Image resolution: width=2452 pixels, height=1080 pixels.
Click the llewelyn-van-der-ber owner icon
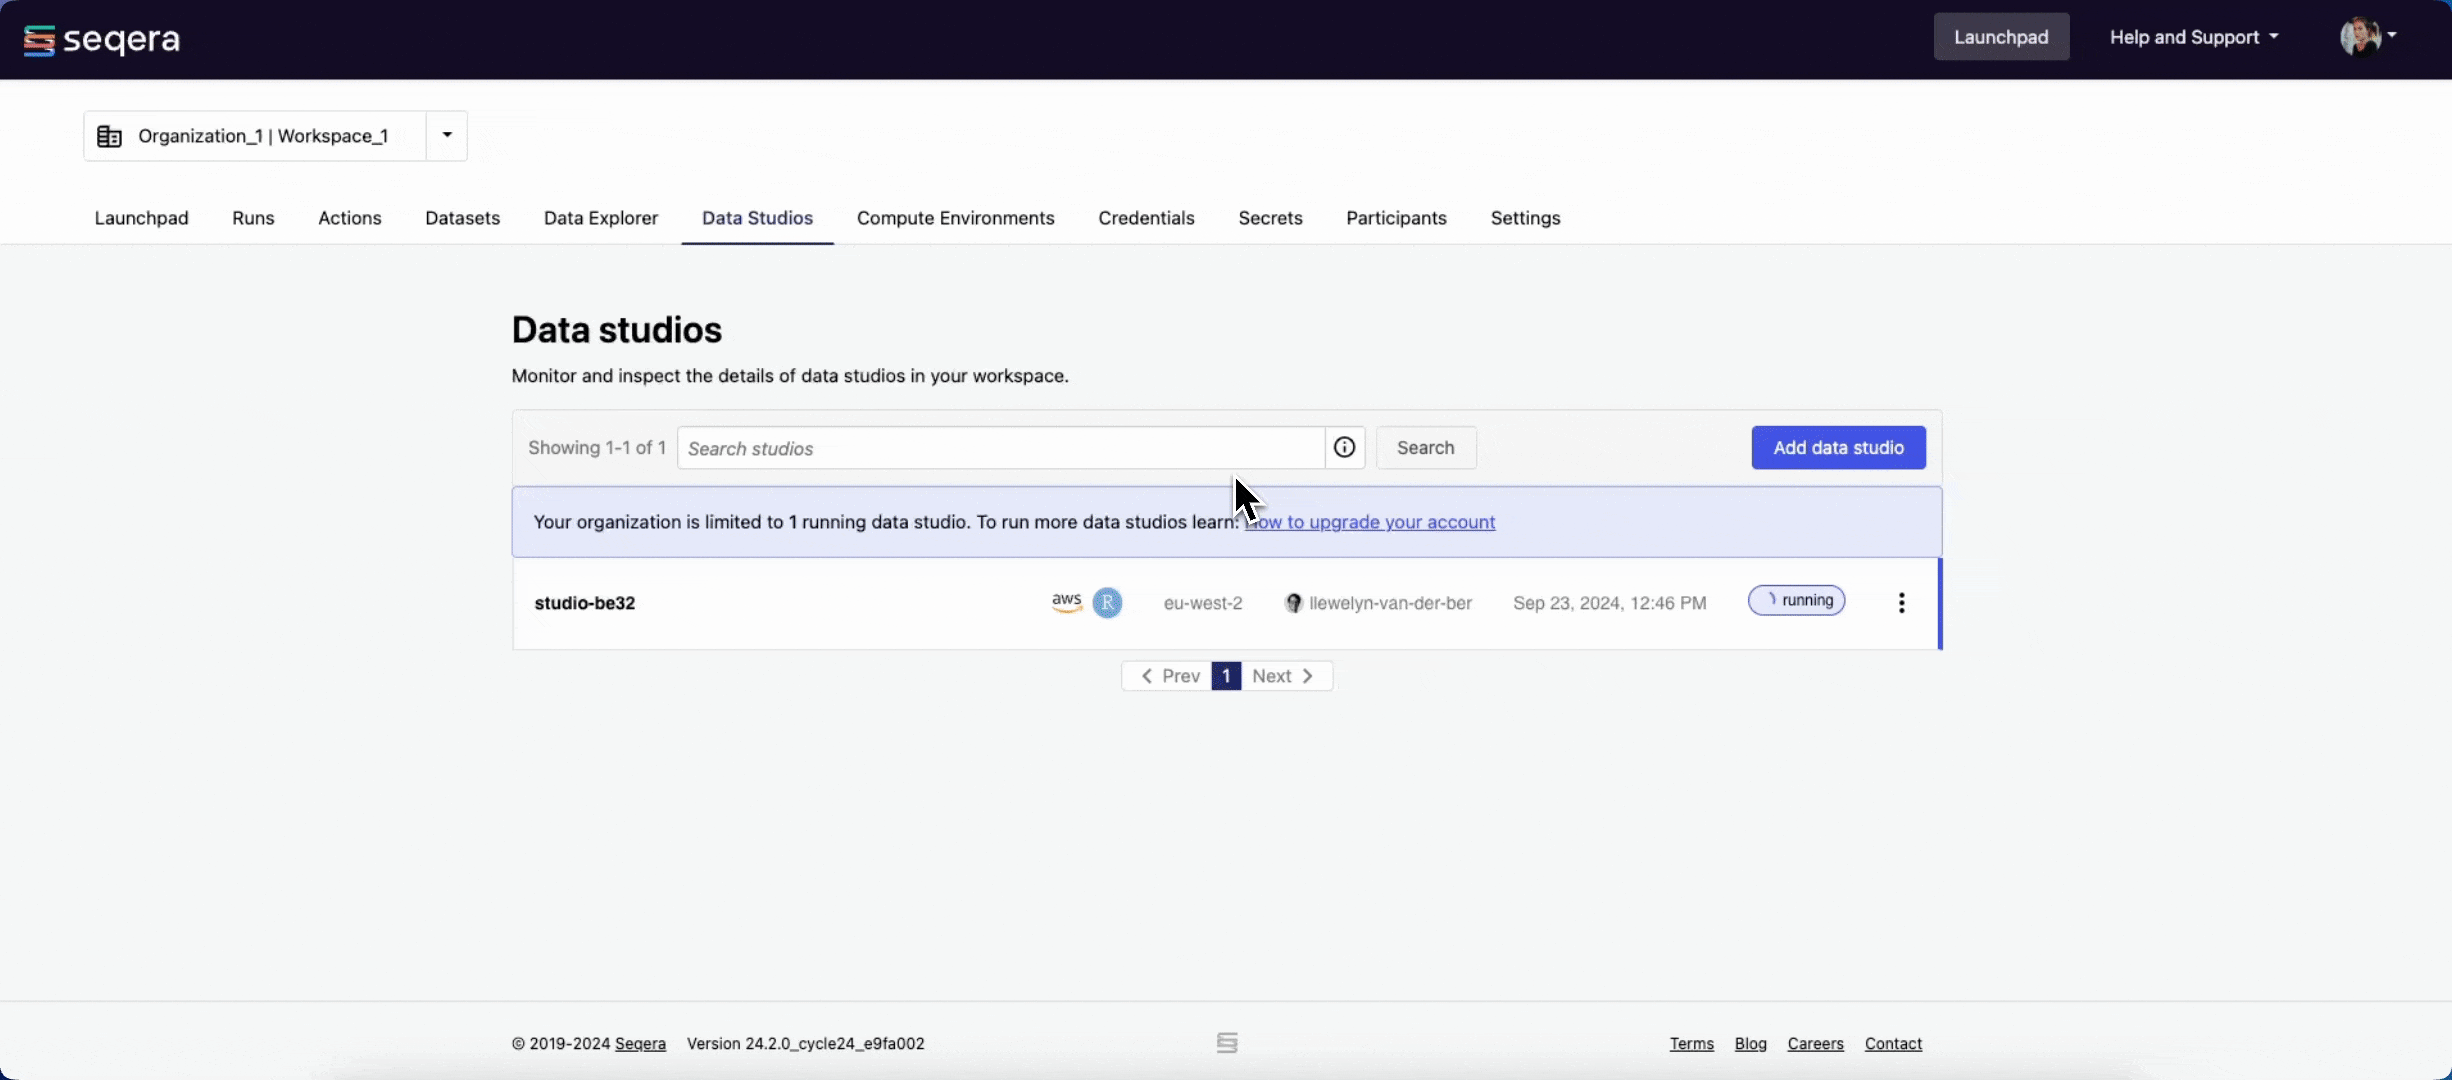point(1292,602)
